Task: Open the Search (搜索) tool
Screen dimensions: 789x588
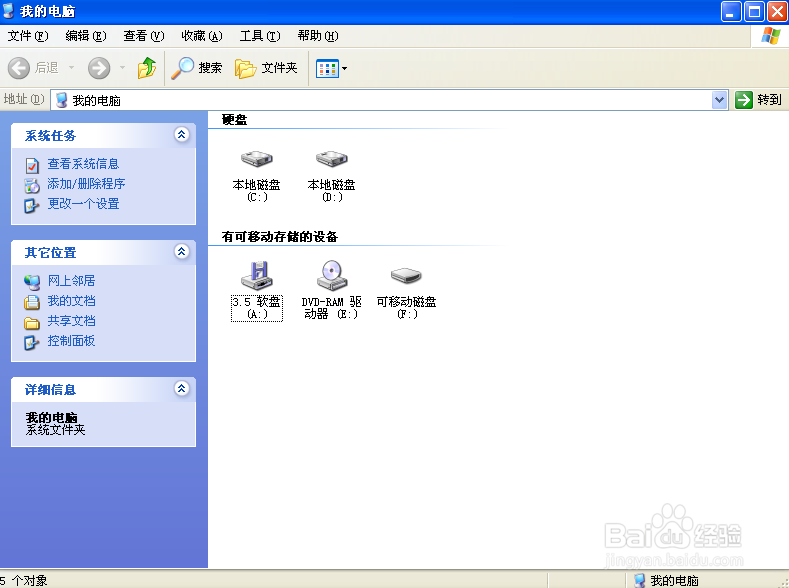Action: [197, 68]
